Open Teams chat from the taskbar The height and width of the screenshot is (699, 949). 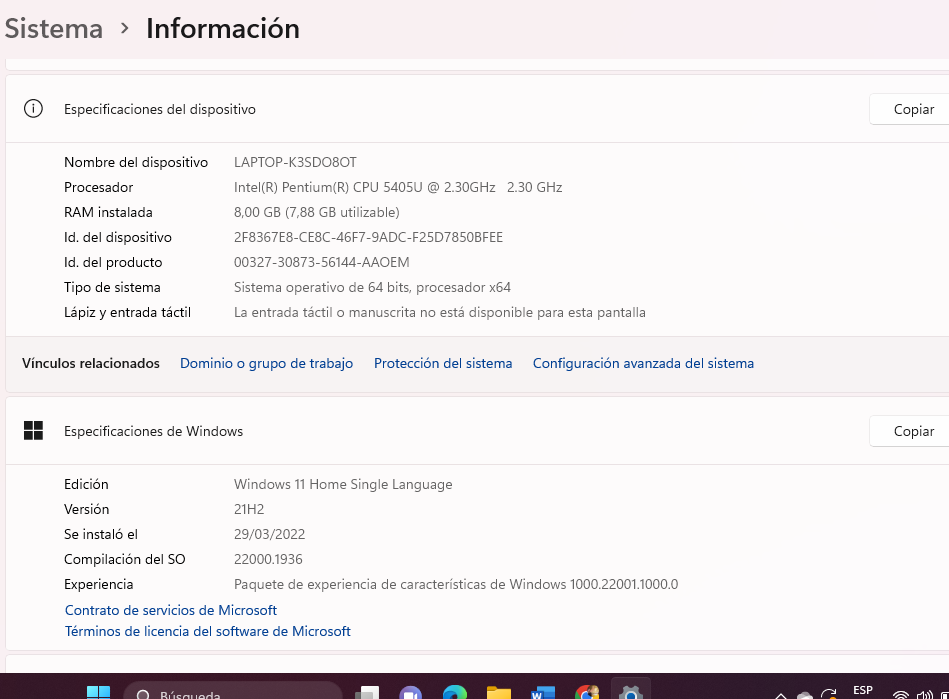pyautogui.click(x=410, y=693)
